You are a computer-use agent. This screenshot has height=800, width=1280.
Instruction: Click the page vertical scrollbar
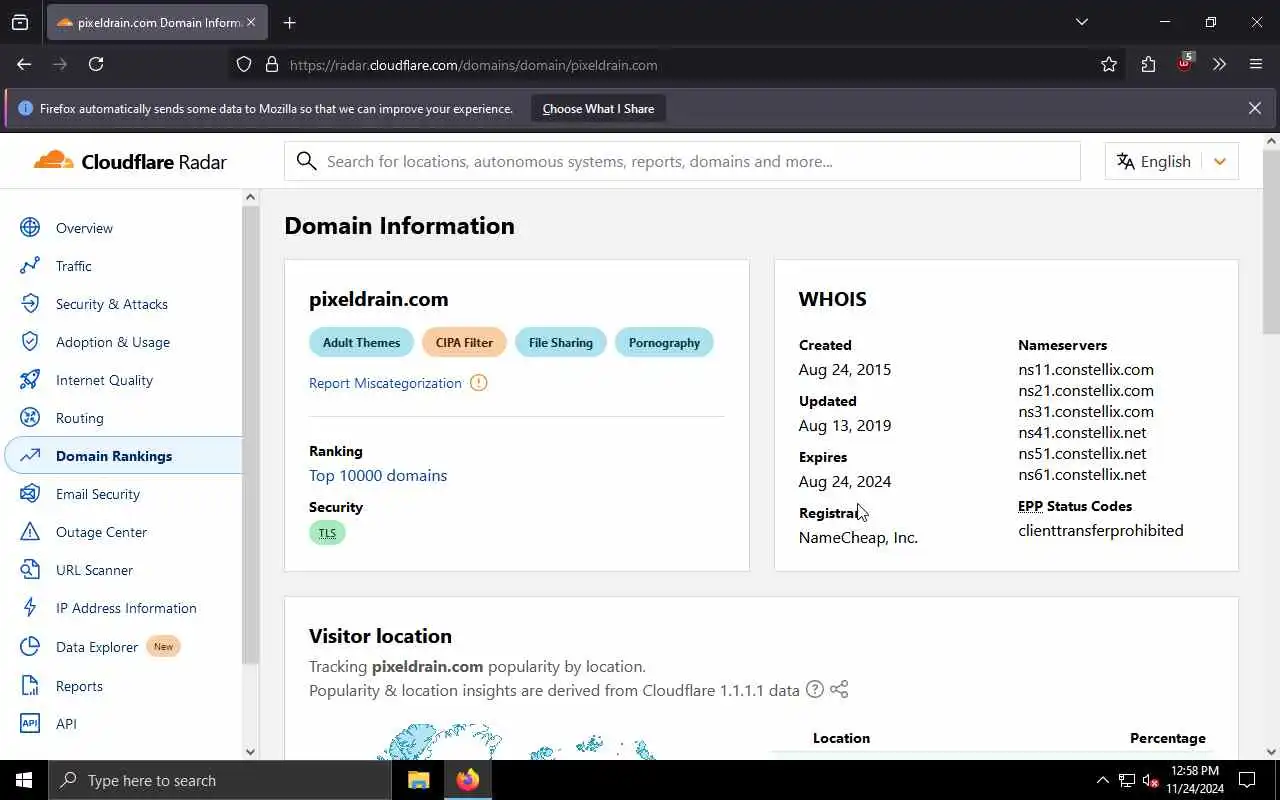click(x=1271, y=242)
